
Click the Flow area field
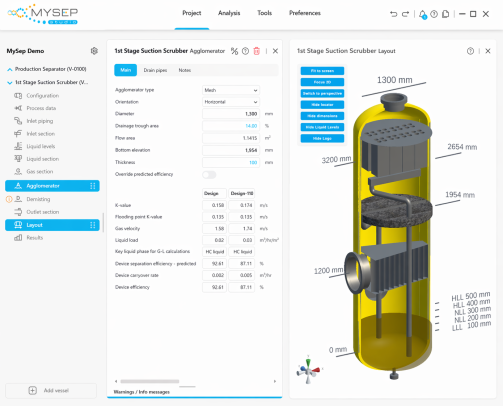[231, 138]
